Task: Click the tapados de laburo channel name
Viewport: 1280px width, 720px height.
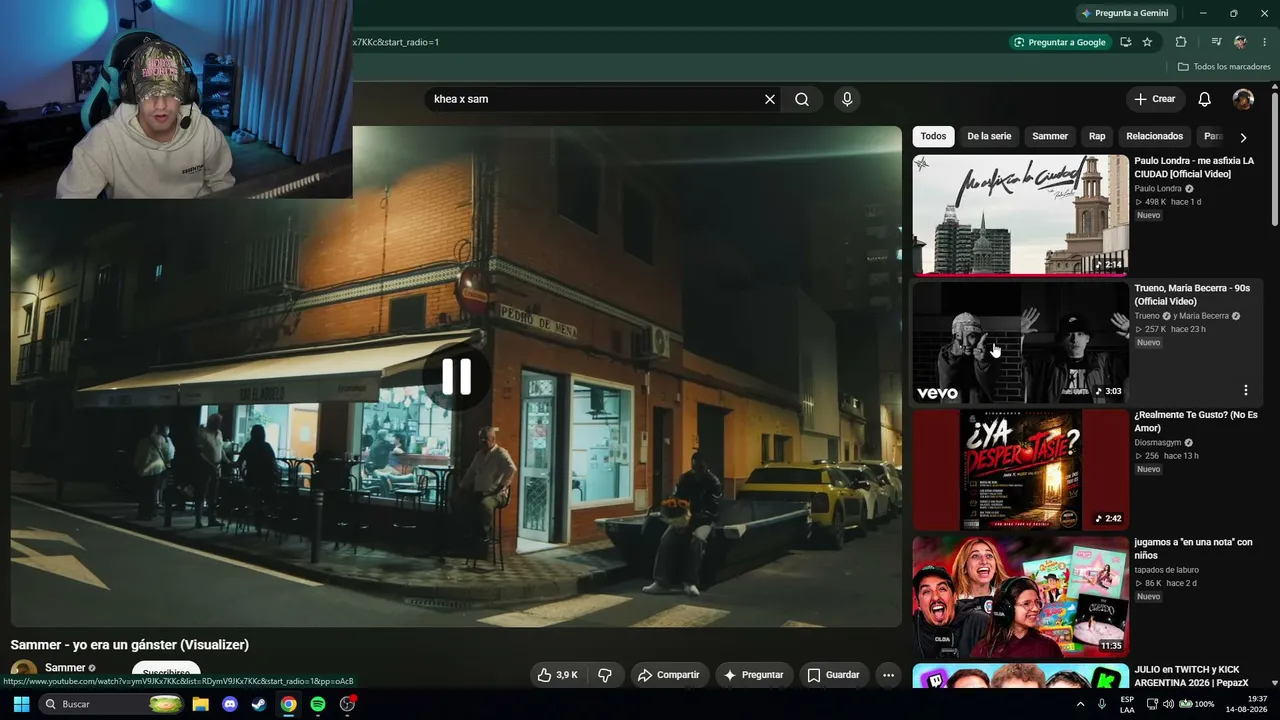Action: (1166, 570)
